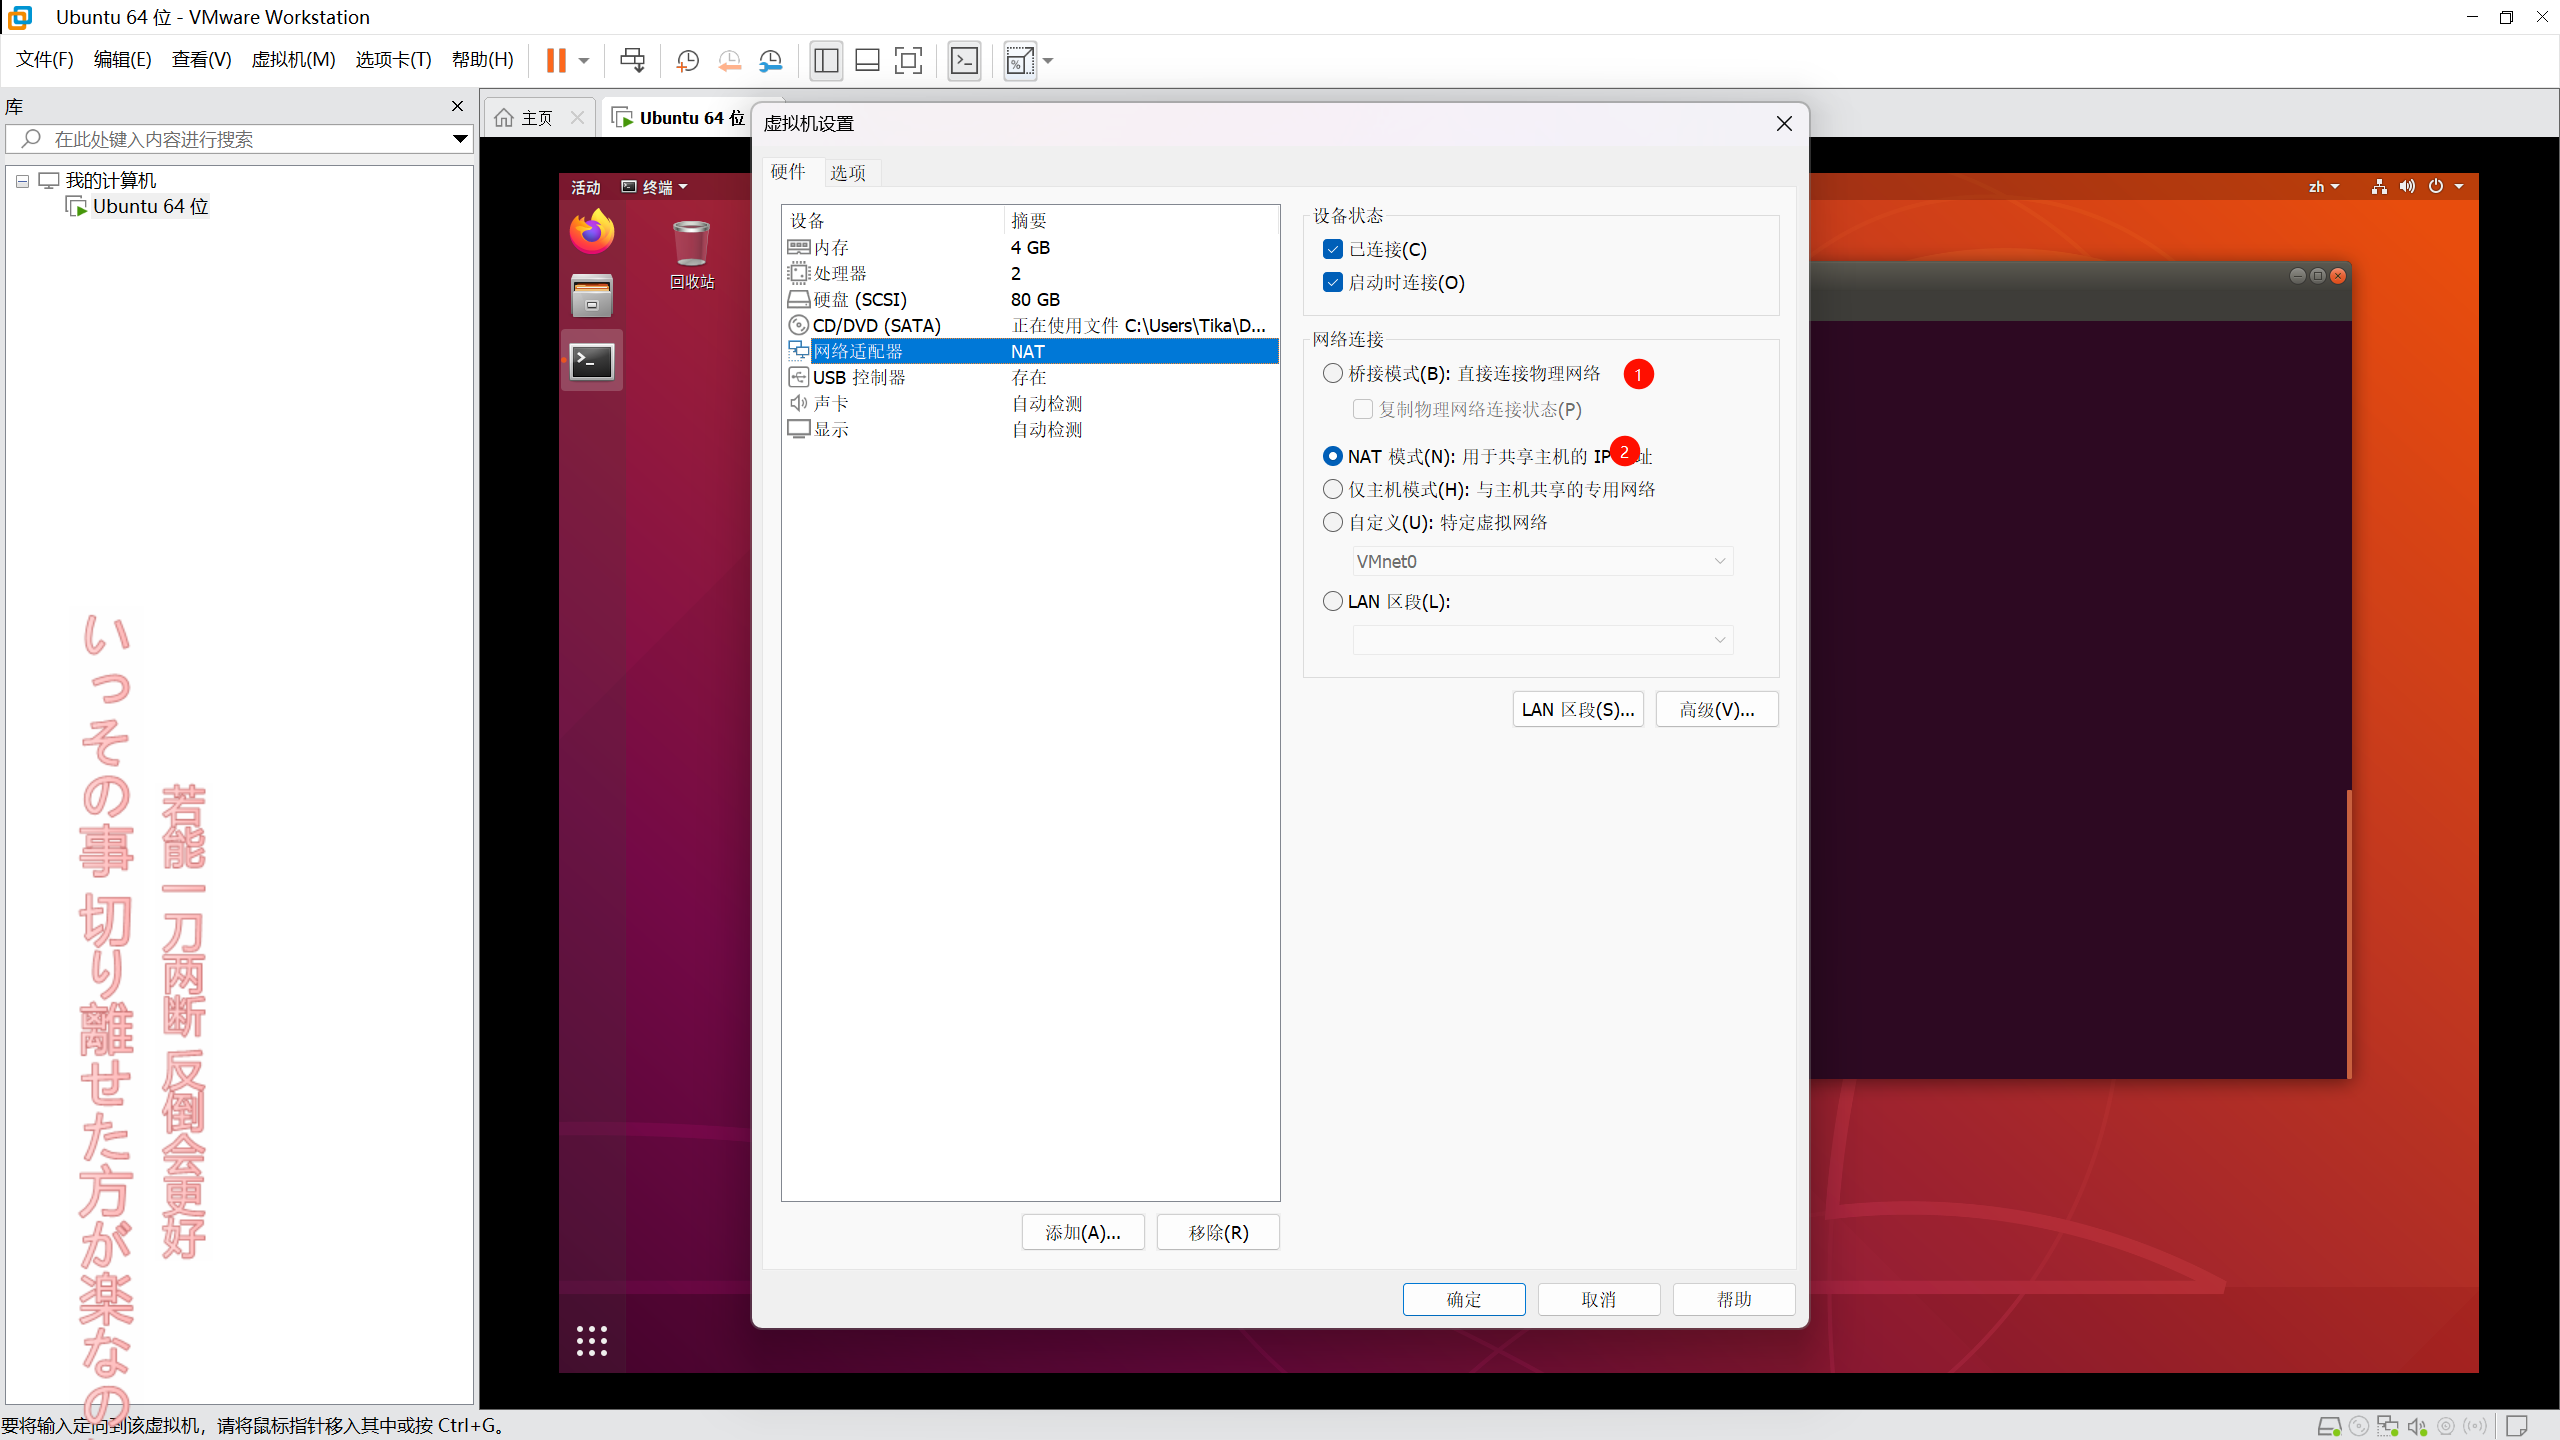Viewport: 2560px width, 1440px height.
Task: Select 仅主机模式(H) radio option
Action: coord(1333,489)
